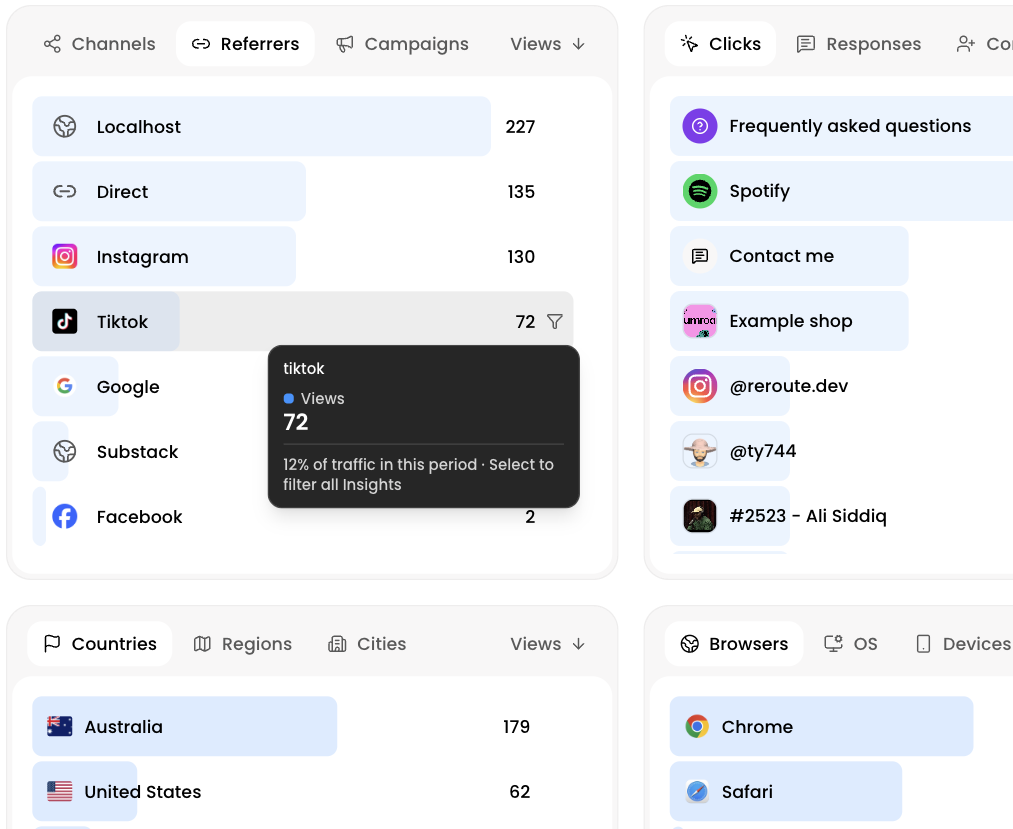
Task: Click the Substack globe icon
Action: 65,452
